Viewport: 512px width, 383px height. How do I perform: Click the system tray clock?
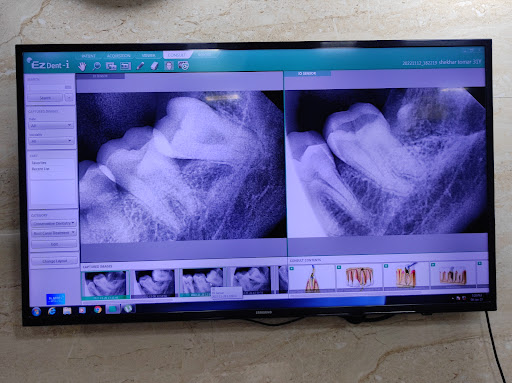coord(476,297)
